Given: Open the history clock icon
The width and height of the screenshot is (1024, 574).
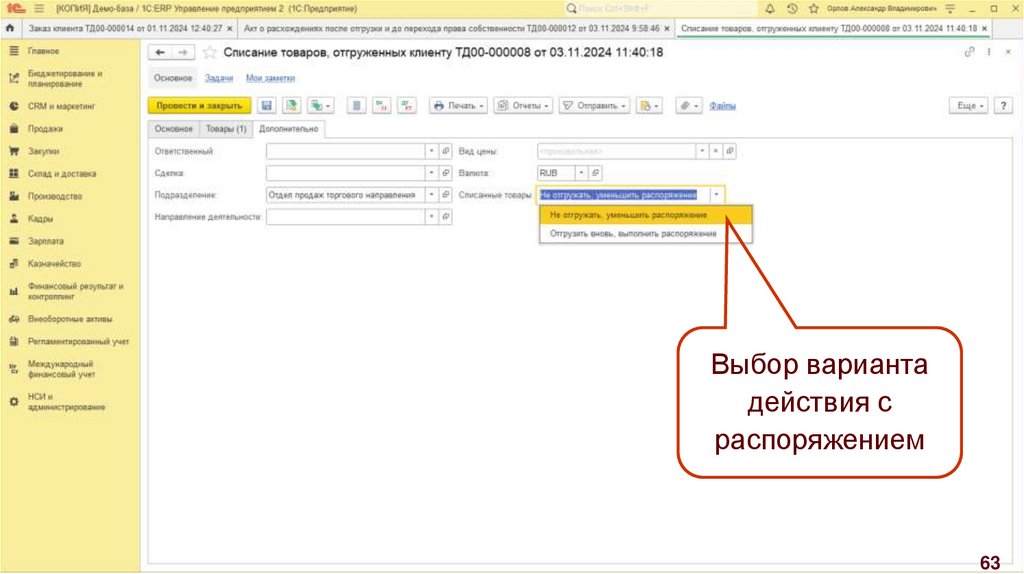Looking at the screenshot, I should coord(792,8).
